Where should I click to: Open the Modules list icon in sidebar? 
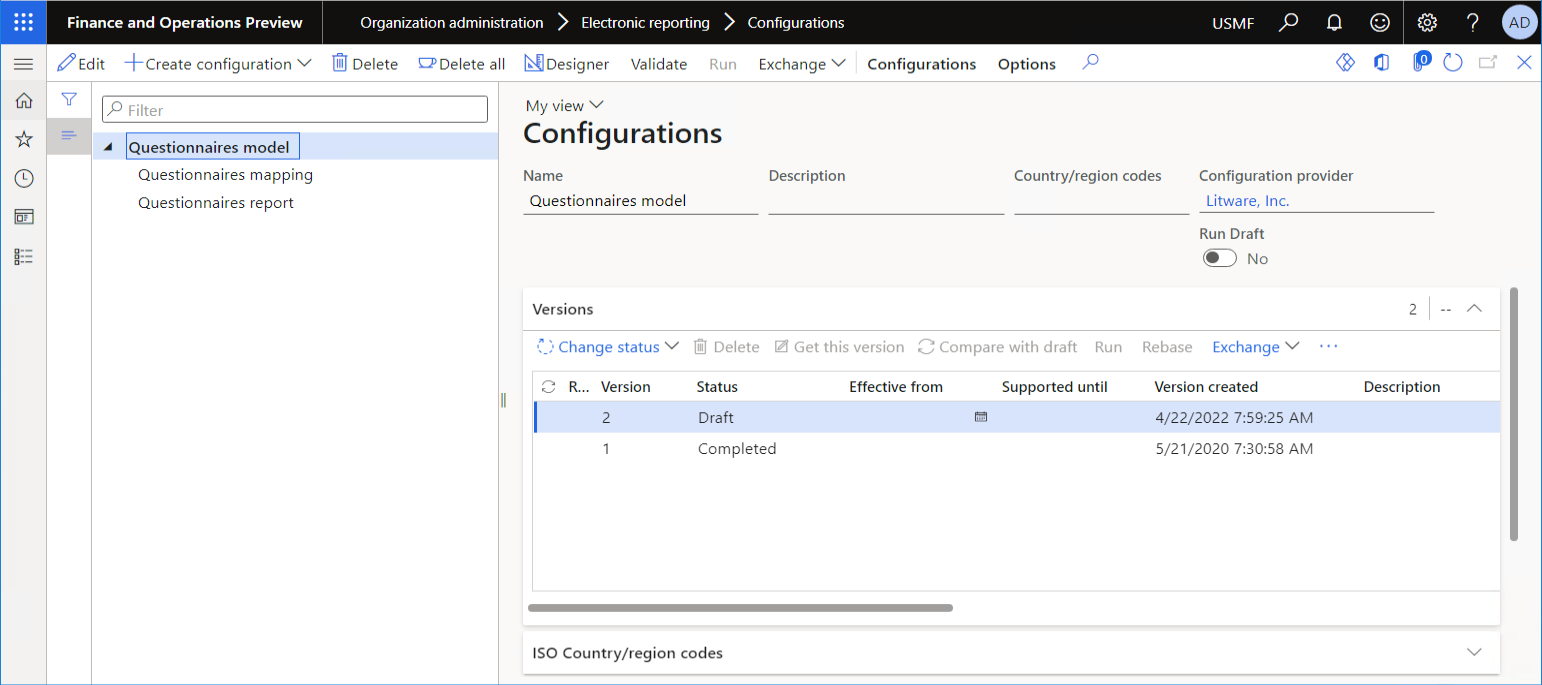click(x=22, y=256)
